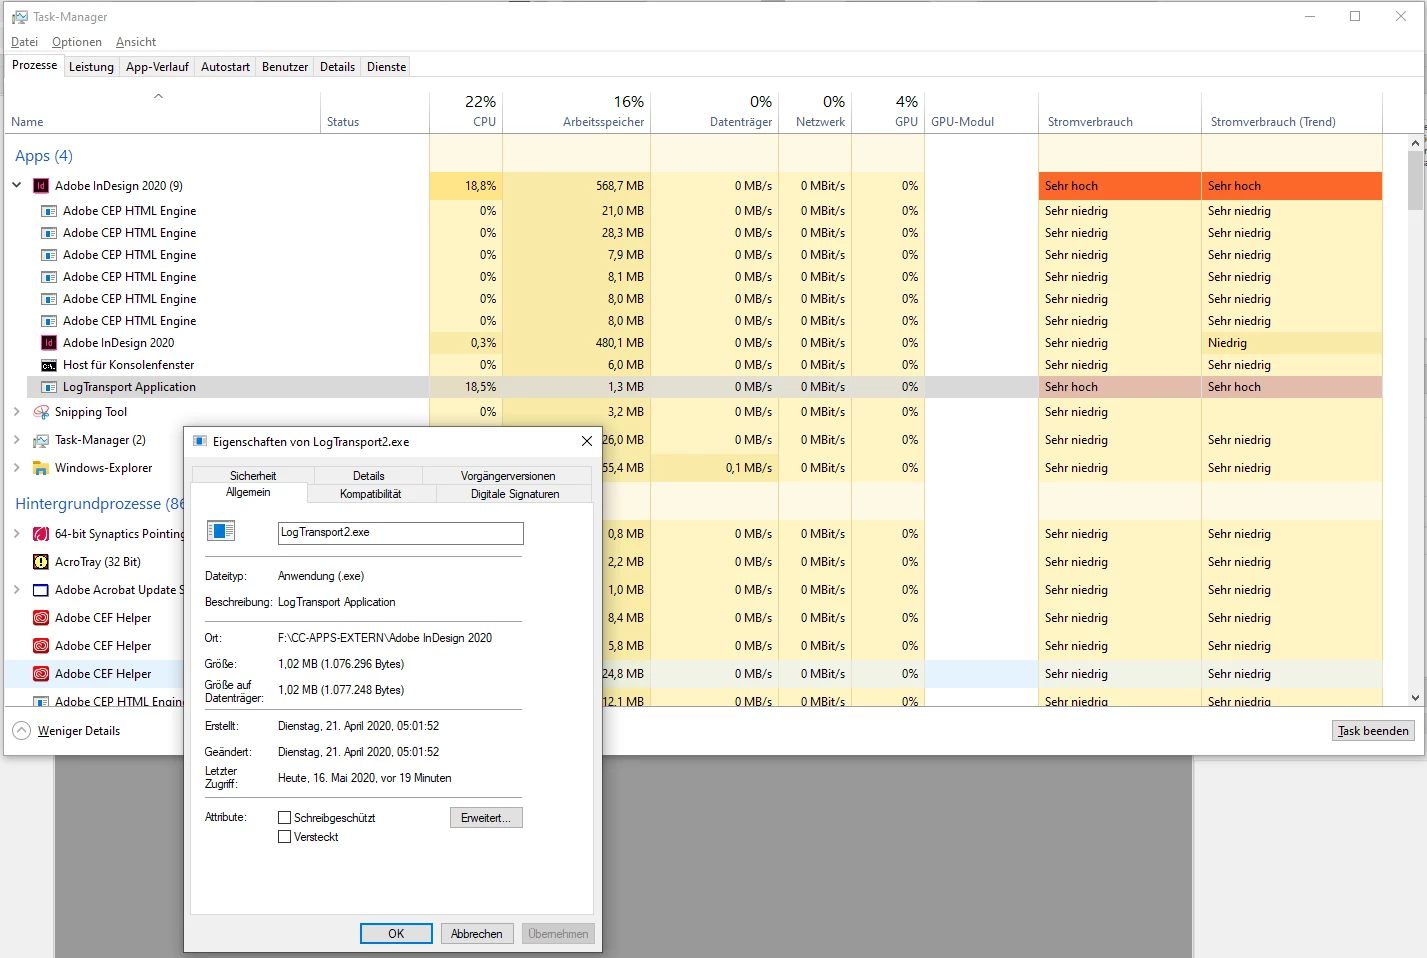
Task: Expand the Snipping Tool process group
Action: click(17, 412)
